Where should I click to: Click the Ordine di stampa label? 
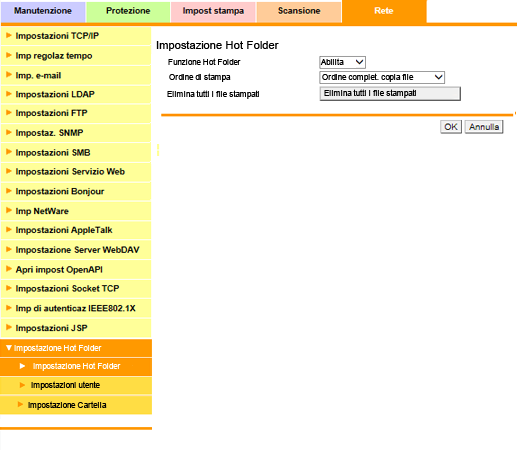[x=199, y=77]
